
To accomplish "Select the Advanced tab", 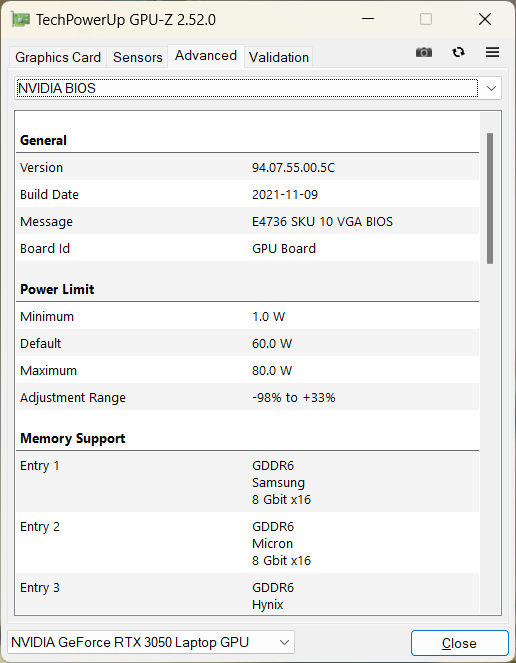I will coord(206,56).
